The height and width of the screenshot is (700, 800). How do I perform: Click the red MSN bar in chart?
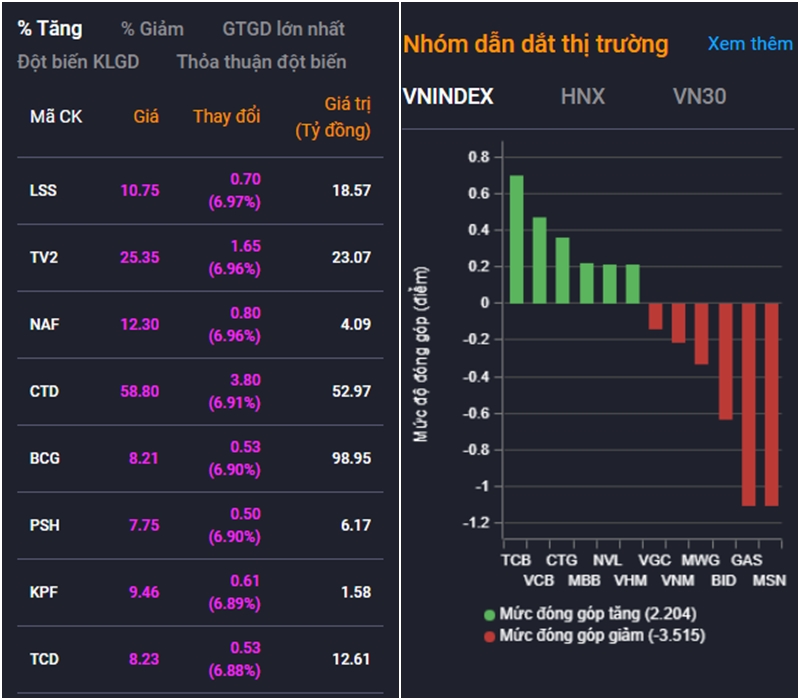pos(771,404)
